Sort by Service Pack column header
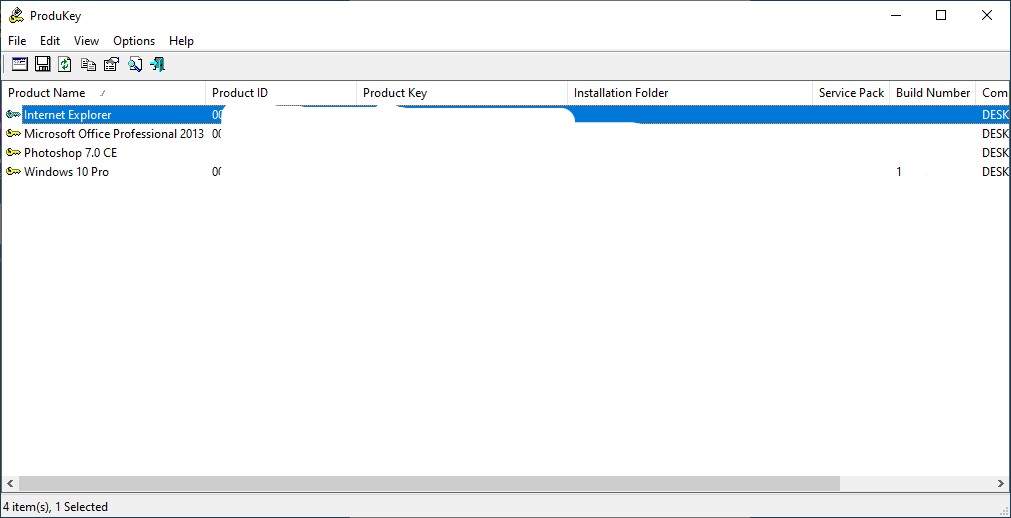The image size is (1011, 518). click(851, 93)
